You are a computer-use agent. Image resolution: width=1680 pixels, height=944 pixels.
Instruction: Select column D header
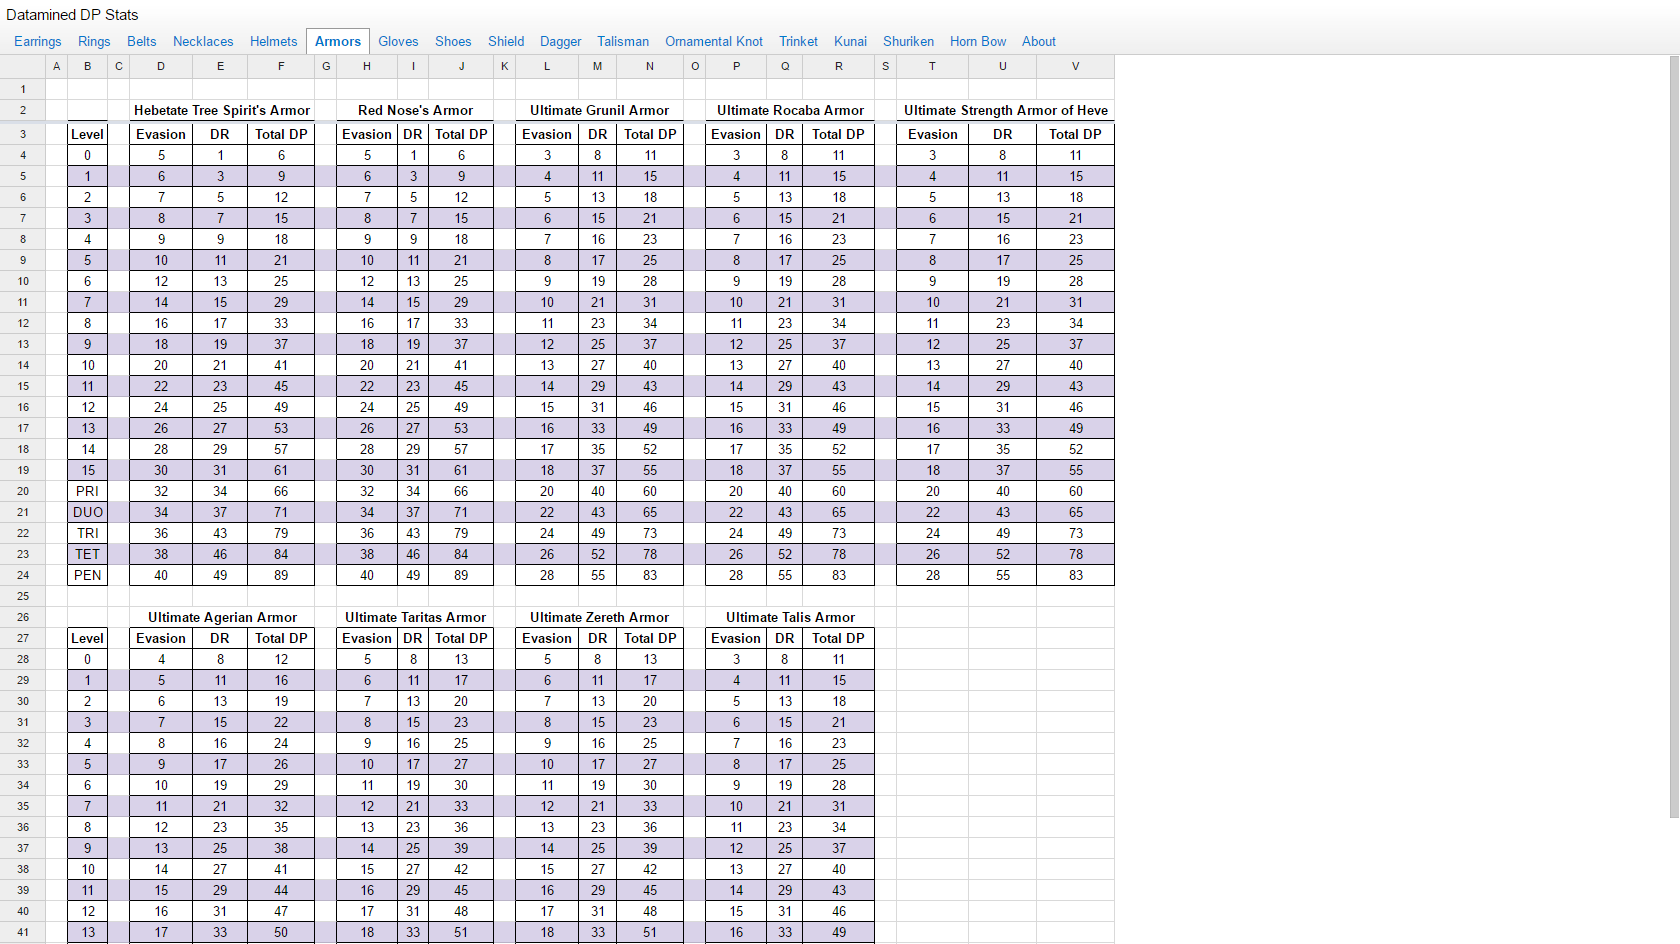point(161,66)
